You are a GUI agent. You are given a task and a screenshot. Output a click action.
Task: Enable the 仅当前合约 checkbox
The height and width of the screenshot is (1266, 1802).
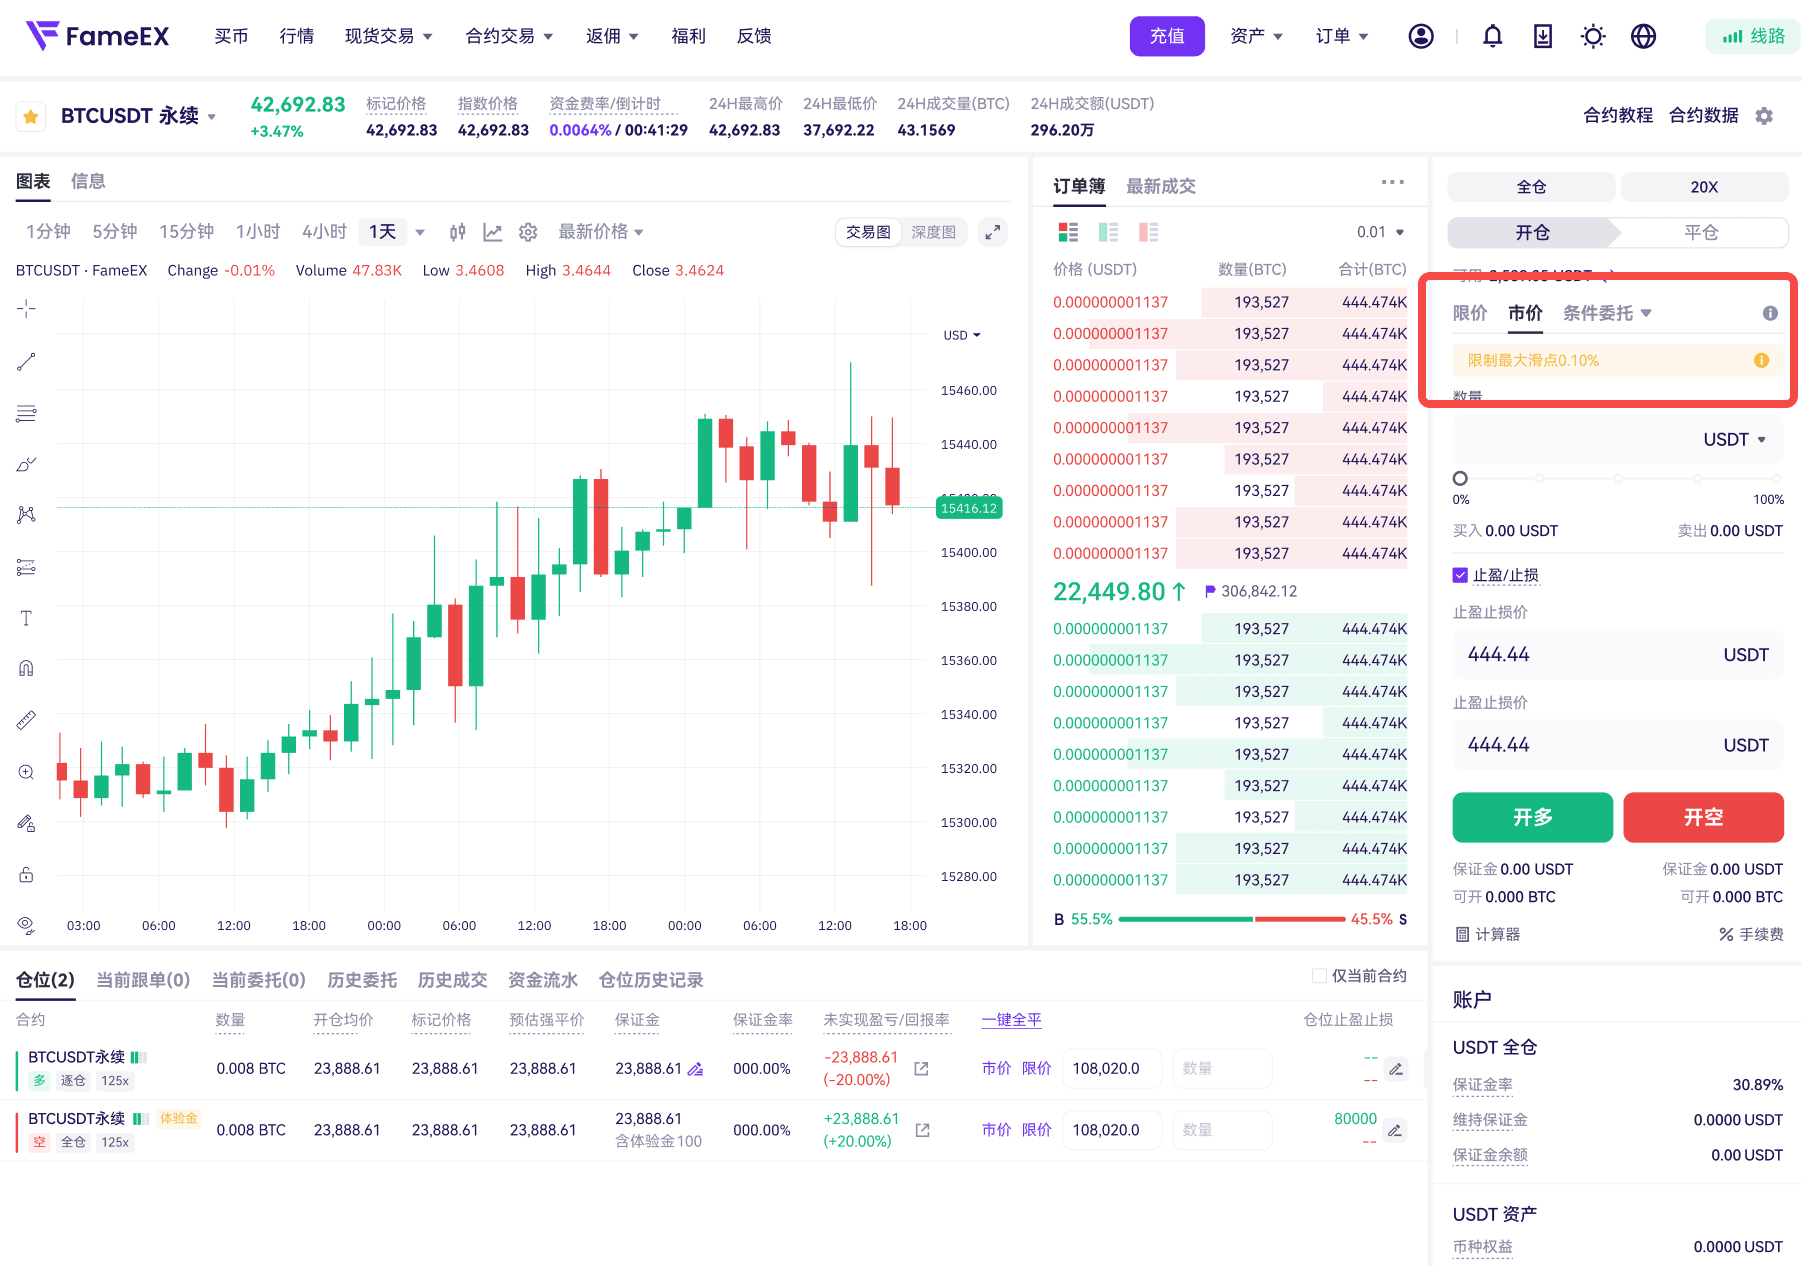(x=1319, y=976)
